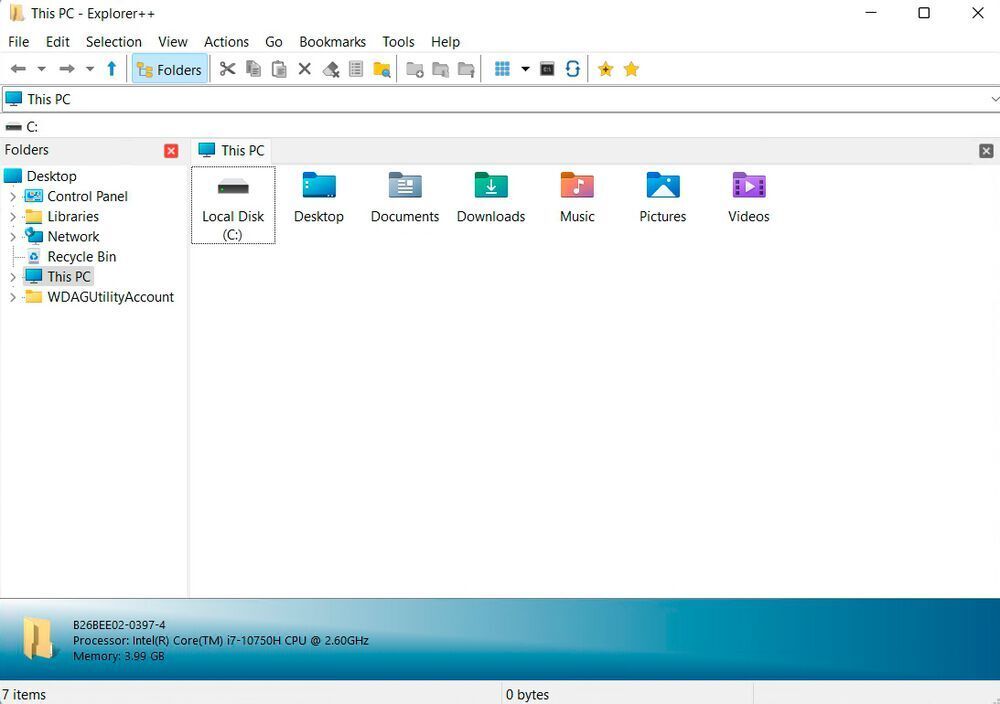Click the Copy To folder icon
The image size is (1000, 704).
click(441, 69)
